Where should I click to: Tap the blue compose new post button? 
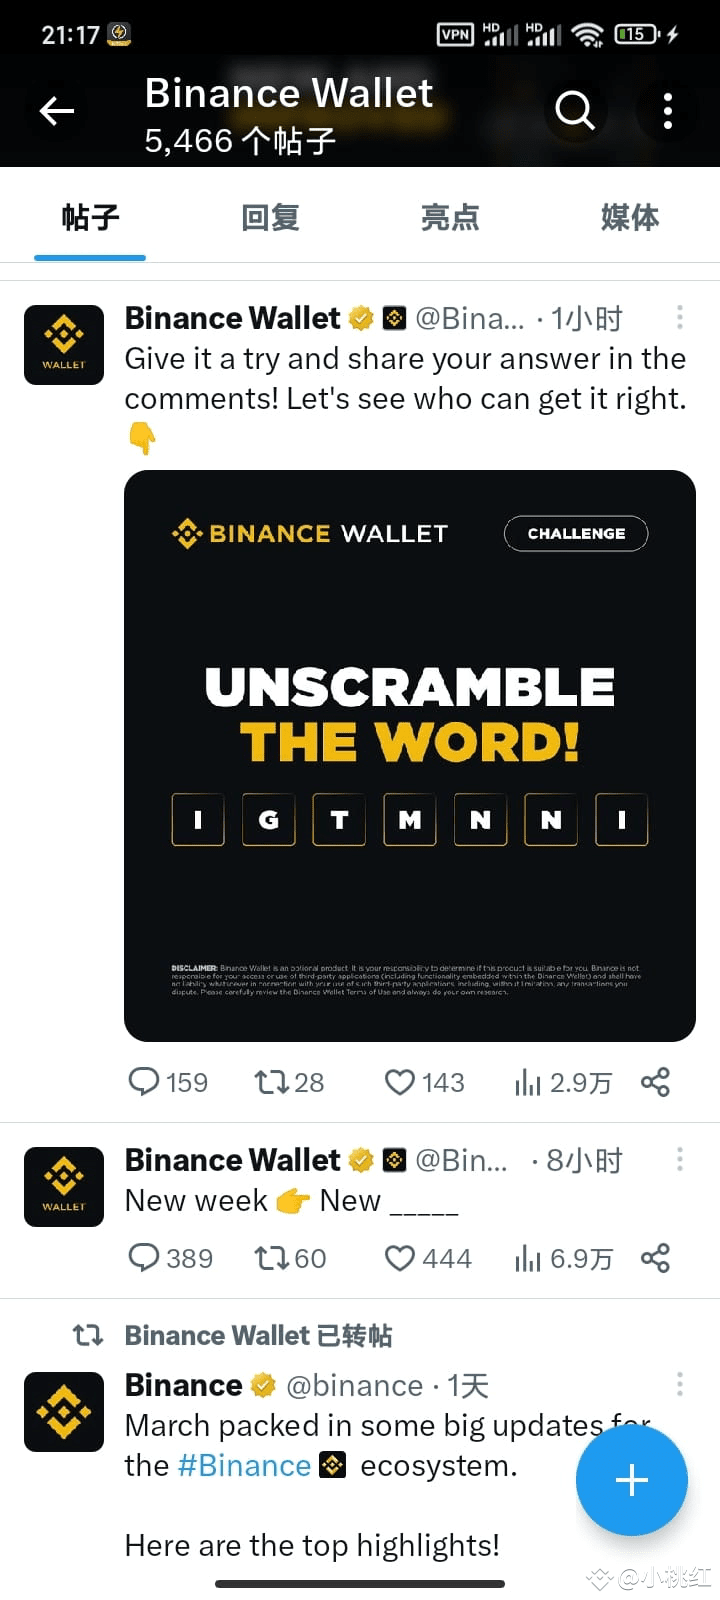pyautogui.click(x=632, y=1480)
